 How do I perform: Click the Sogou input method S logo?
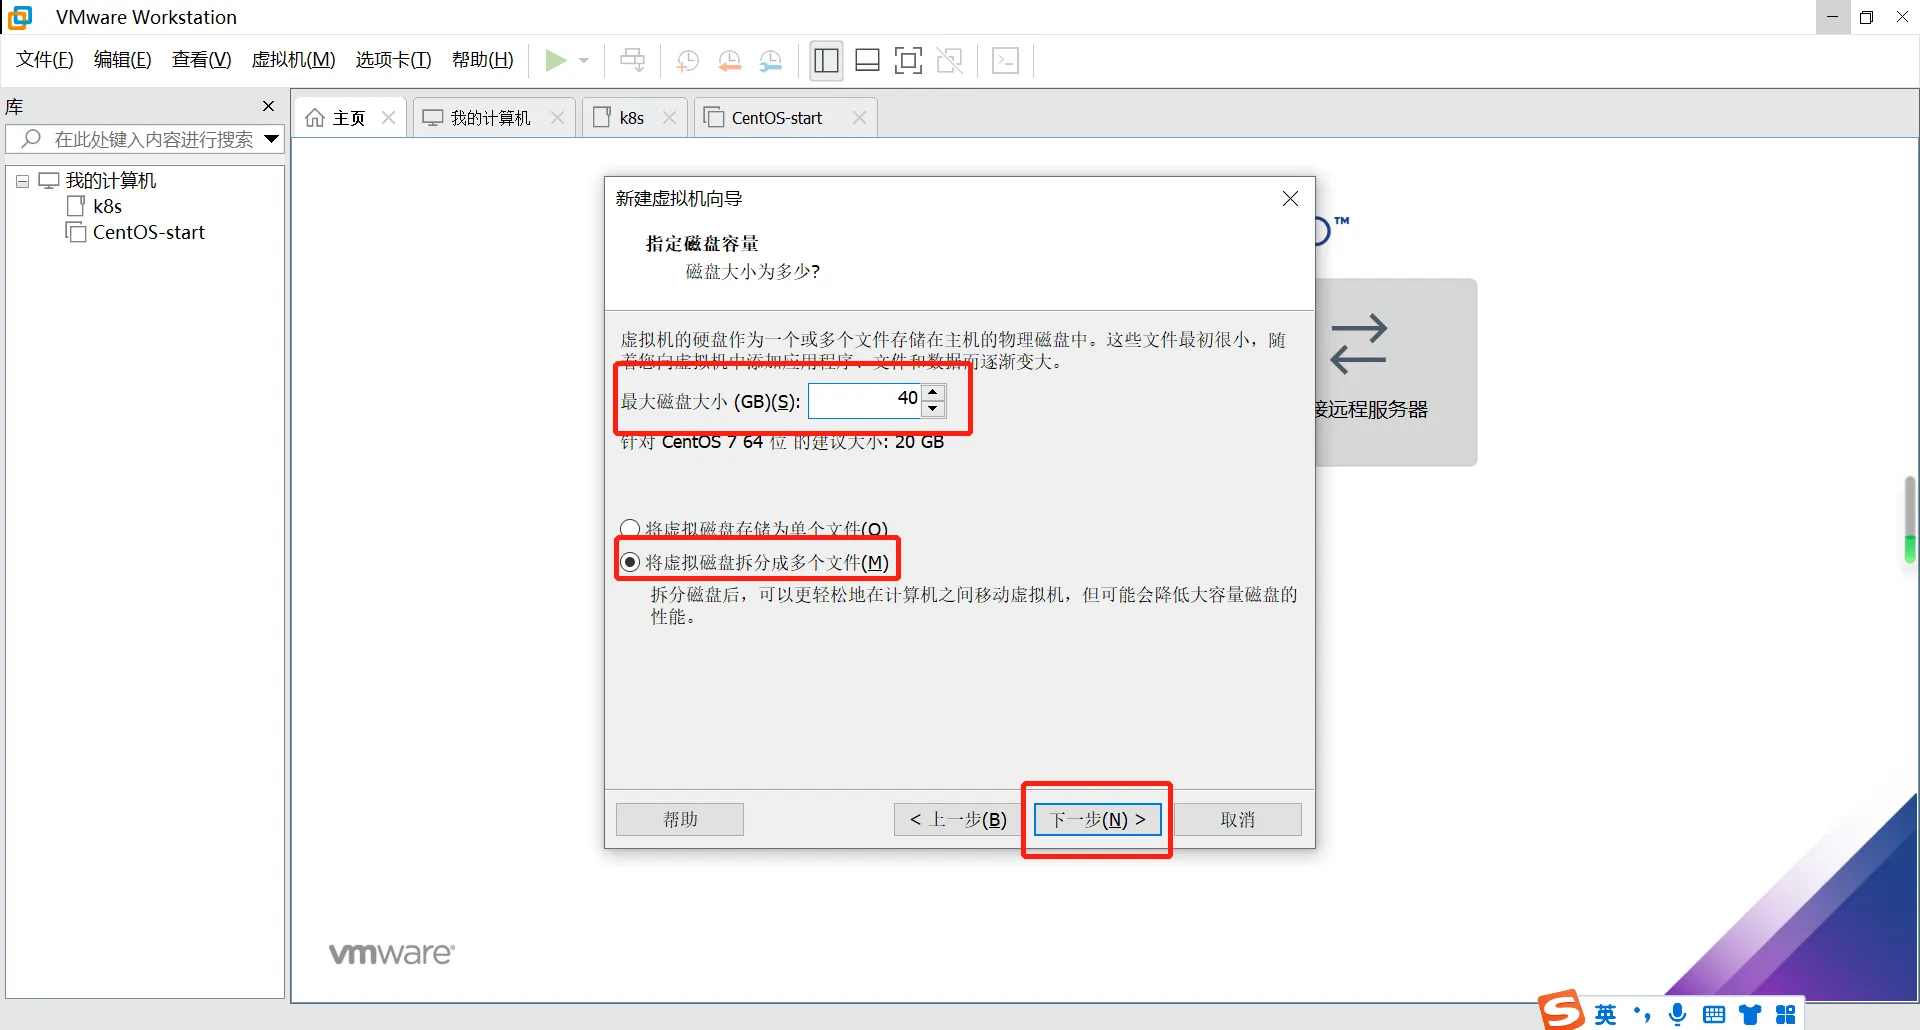(x=1561, y=1010)
